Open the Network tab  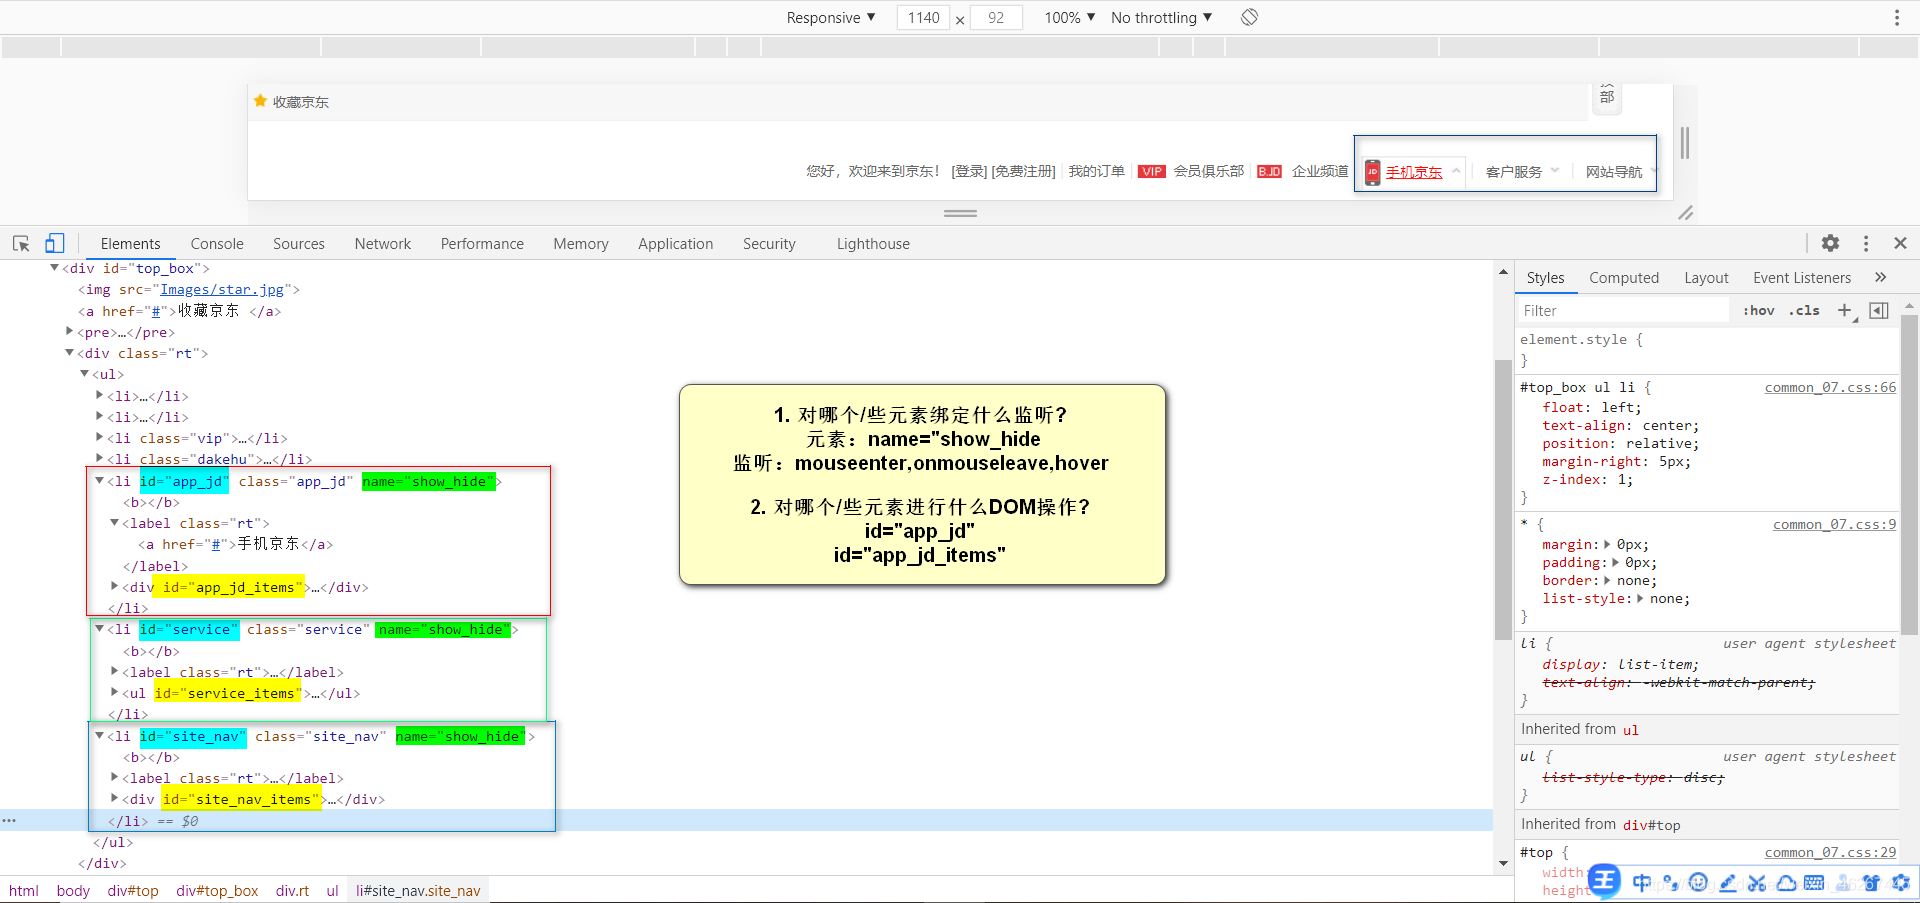(x=383, y=244)
